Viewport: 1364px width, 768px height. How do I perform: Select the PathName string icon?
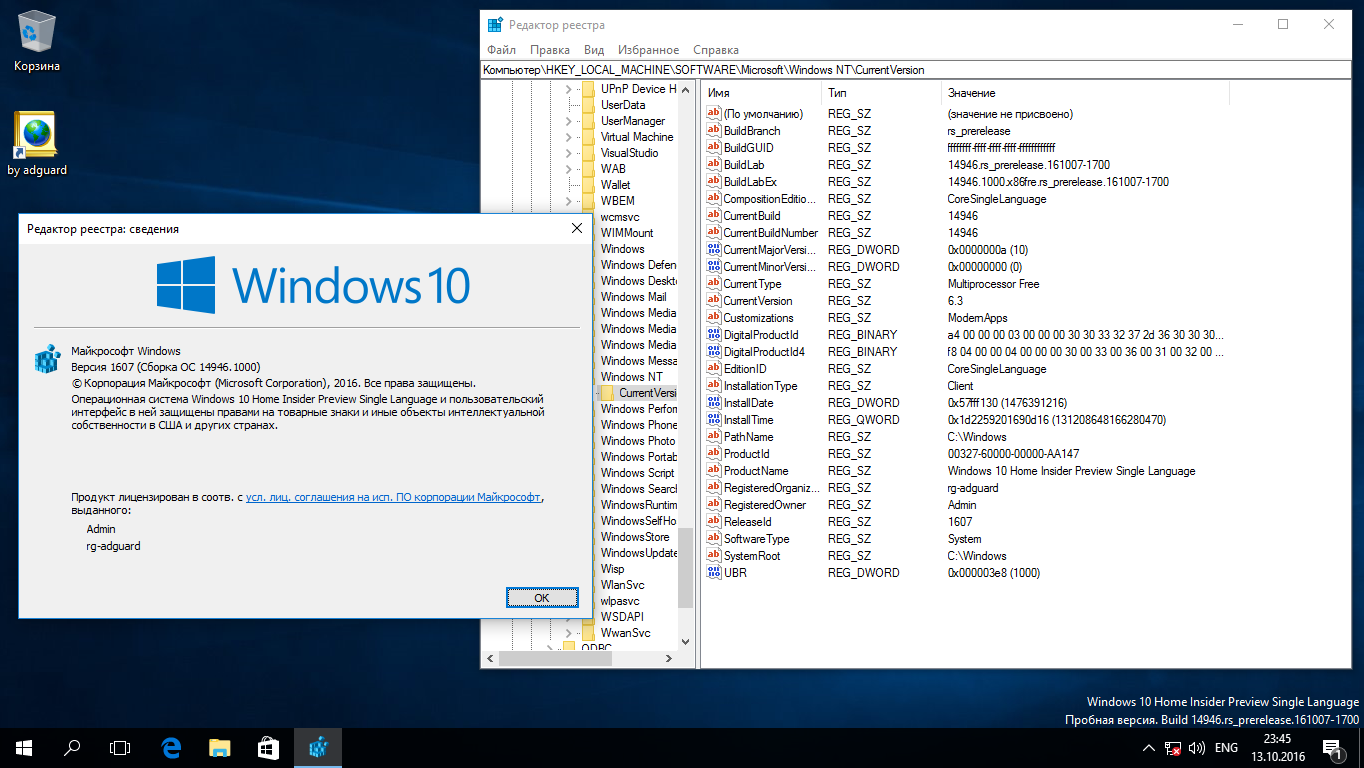click(714, 437)
